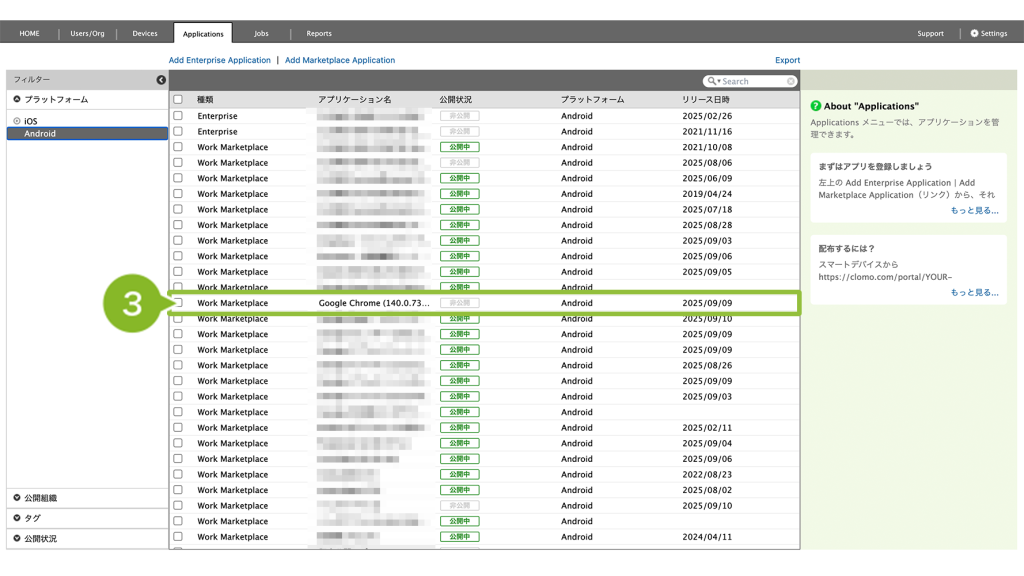The height and width of the screenshot is (576, 1024).
Task: Tick the checkbox for the Google Chrome row
Action: pyautogui.click(x=178, y=303)
